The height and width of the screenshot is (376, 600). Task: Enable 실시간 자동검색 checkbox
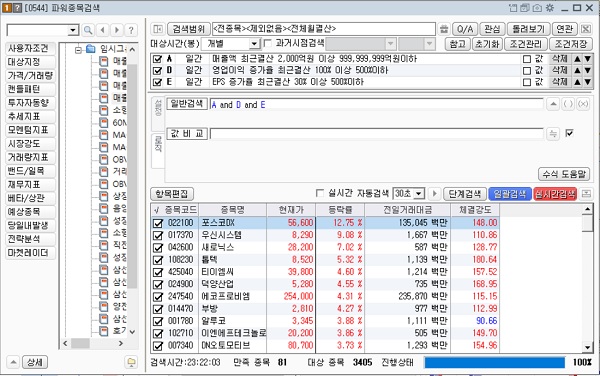click(320, 193)
